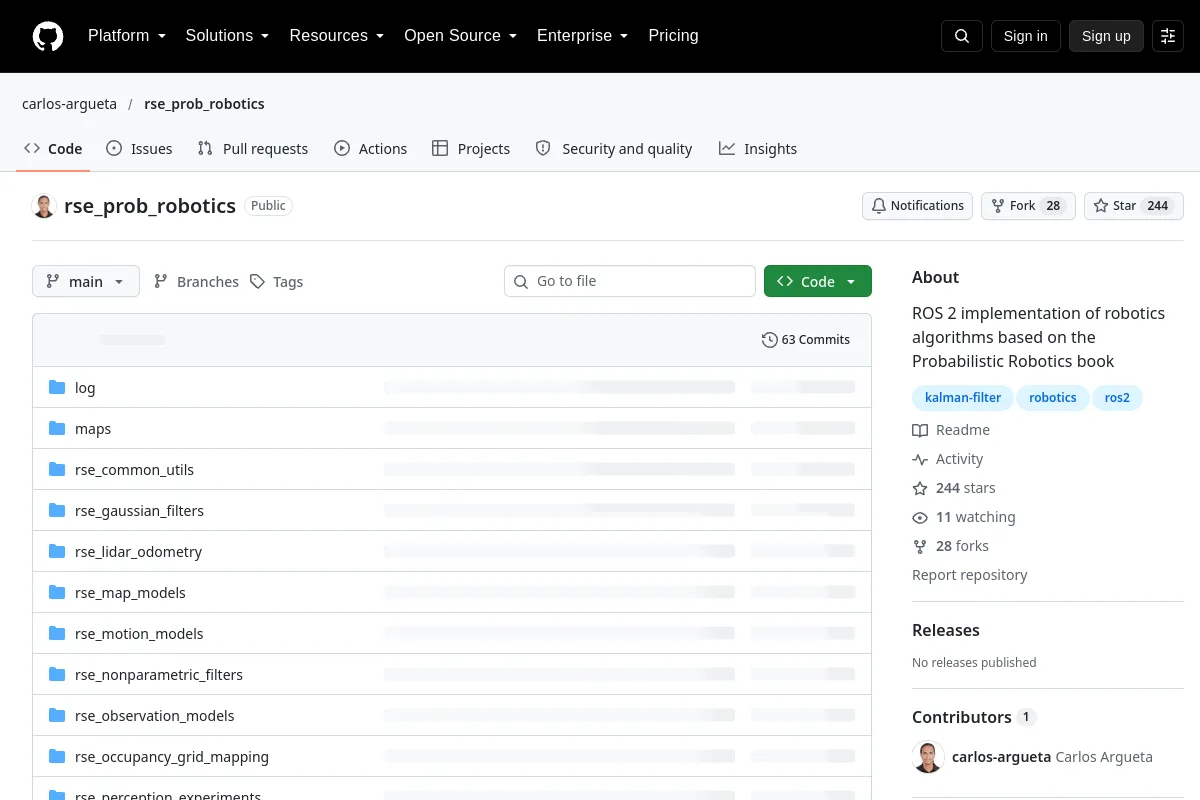Click the rse_gaussian_filters folder icon
Screen dimensions: 1200x800
coord(57,511)
